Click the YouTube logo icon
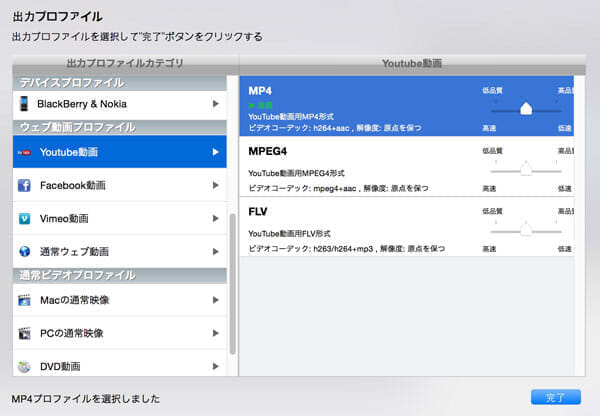Image resolution: width=600 pixels, height=416 pixels. tap(24, 152)
